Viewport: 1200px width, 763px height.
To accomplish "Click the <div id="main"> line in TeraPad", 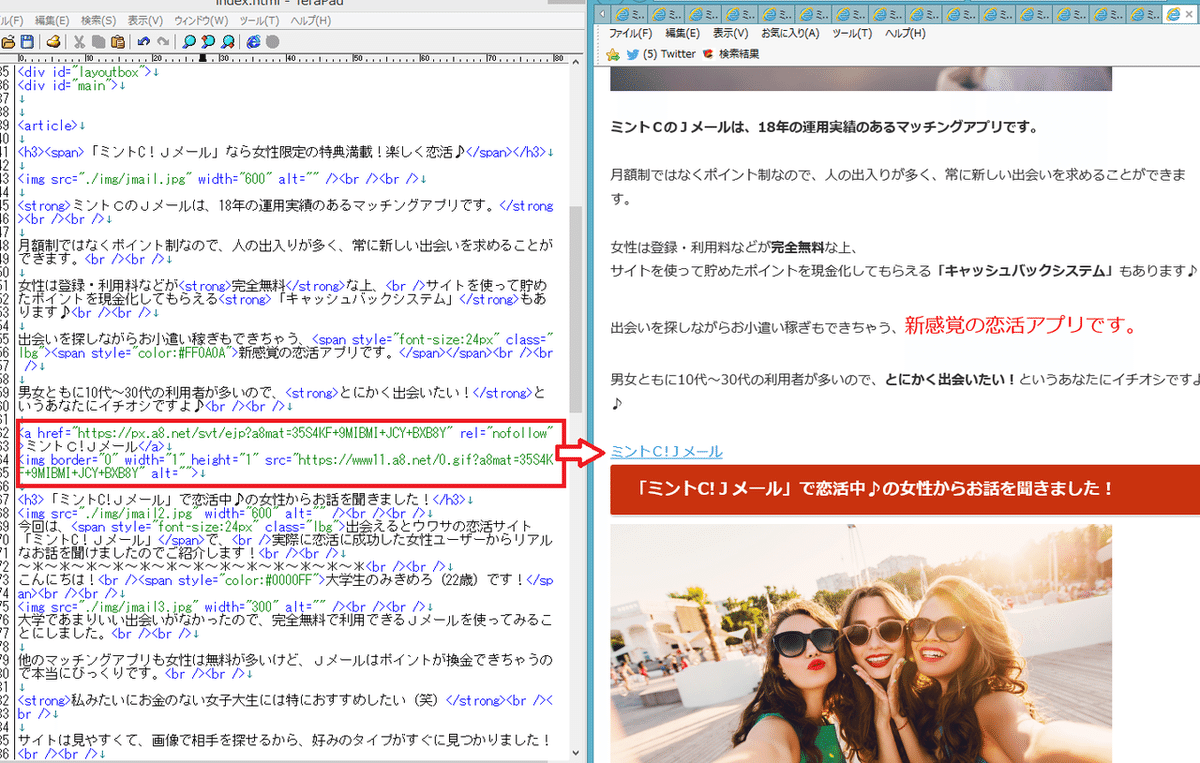I will pyautogui.click(x=72, y=86).
